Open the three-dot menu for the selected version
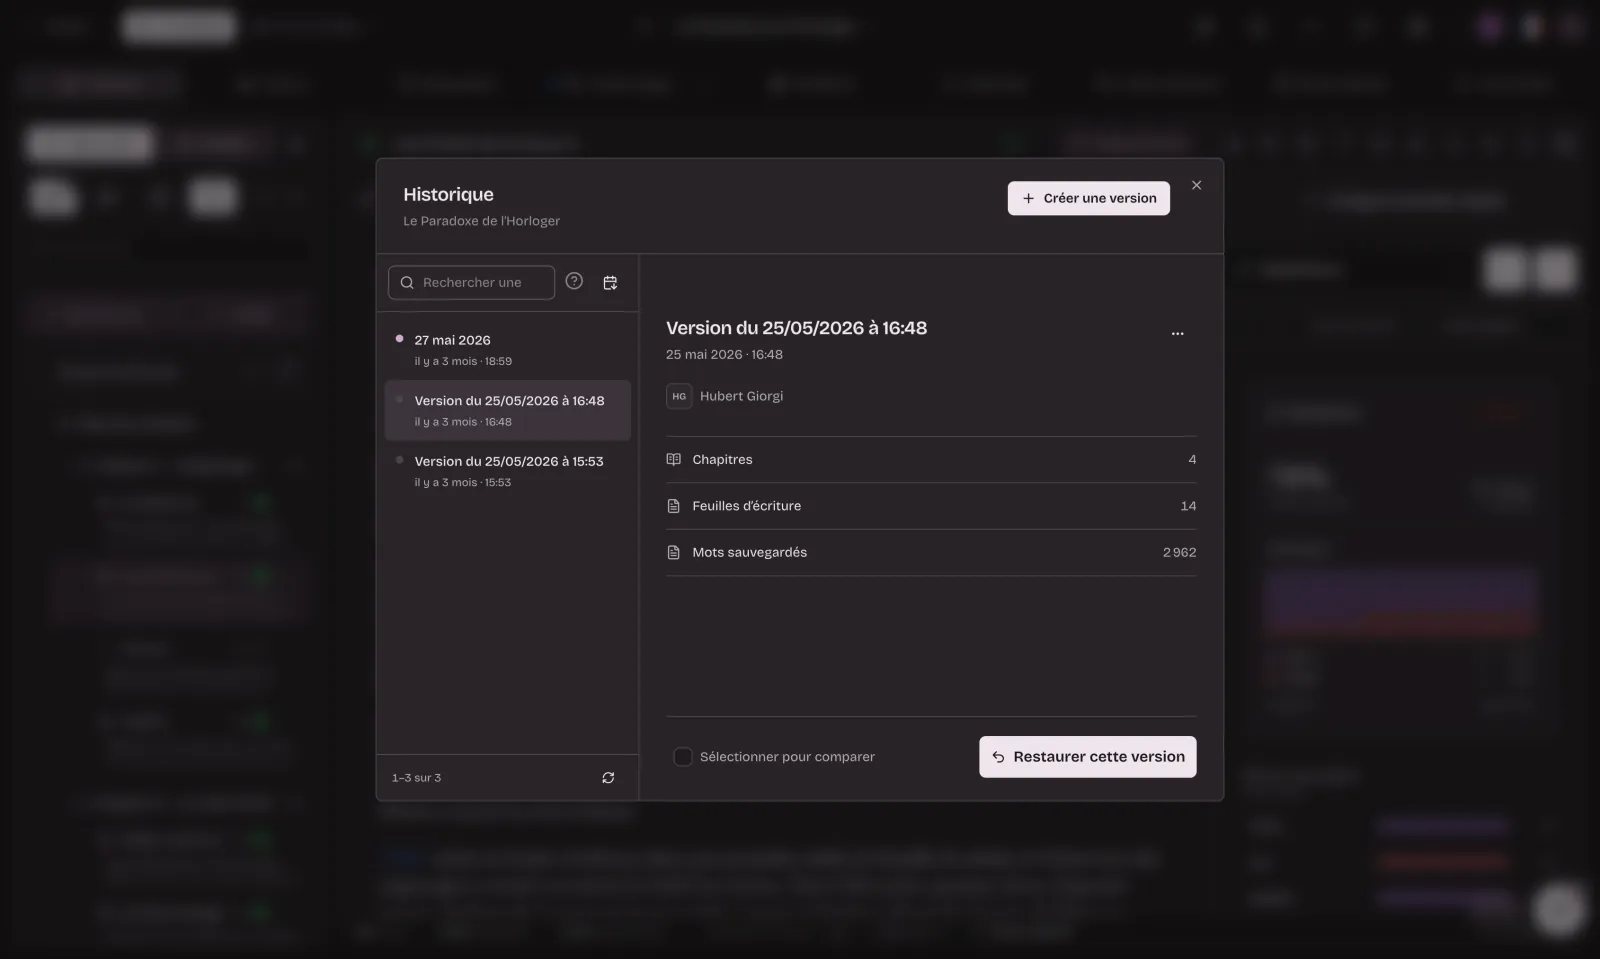The width and height of the screenshot is (1600, 959). click(1177, 333)
